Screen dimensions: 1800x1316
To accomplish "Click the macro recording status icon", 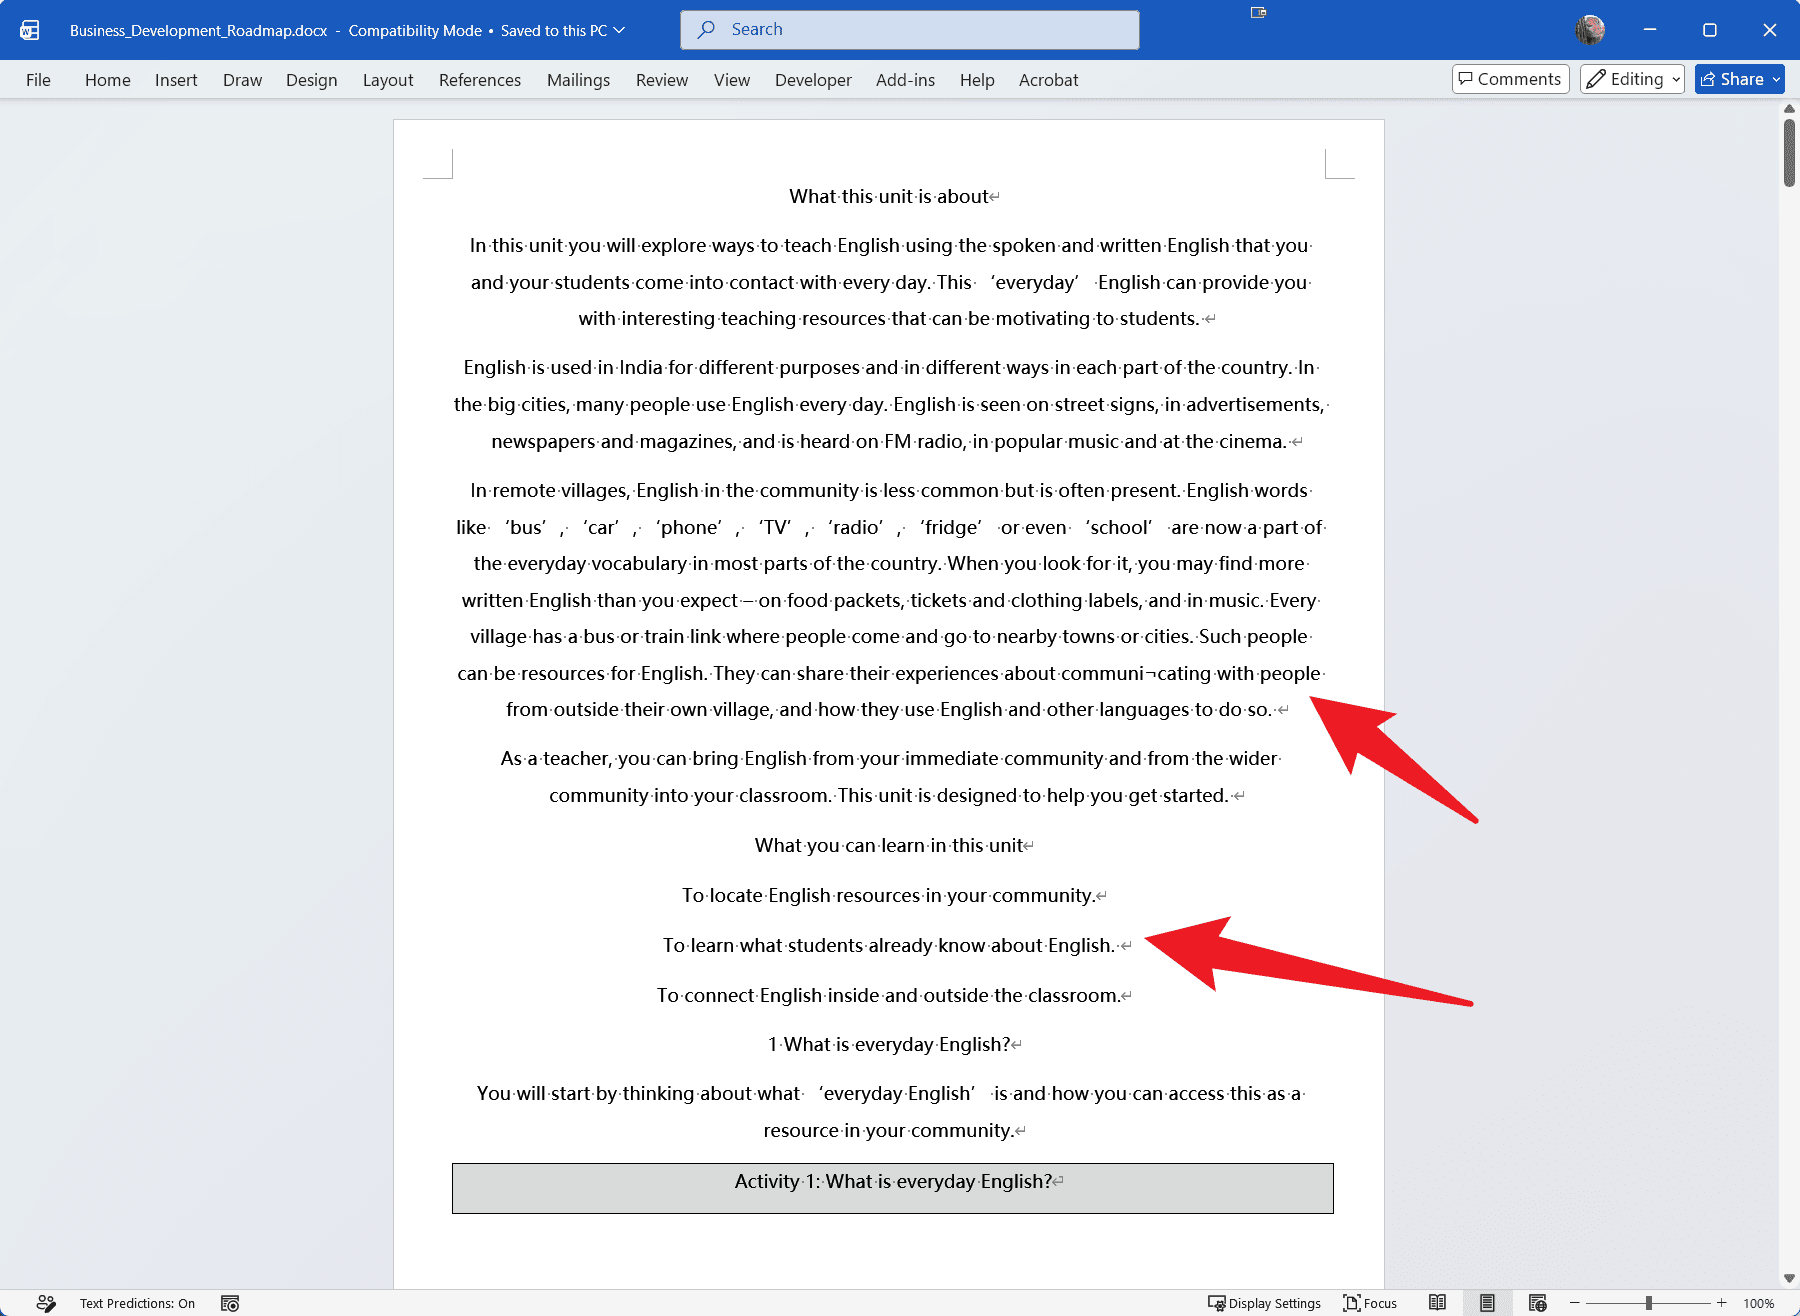I will point(230,1303).
